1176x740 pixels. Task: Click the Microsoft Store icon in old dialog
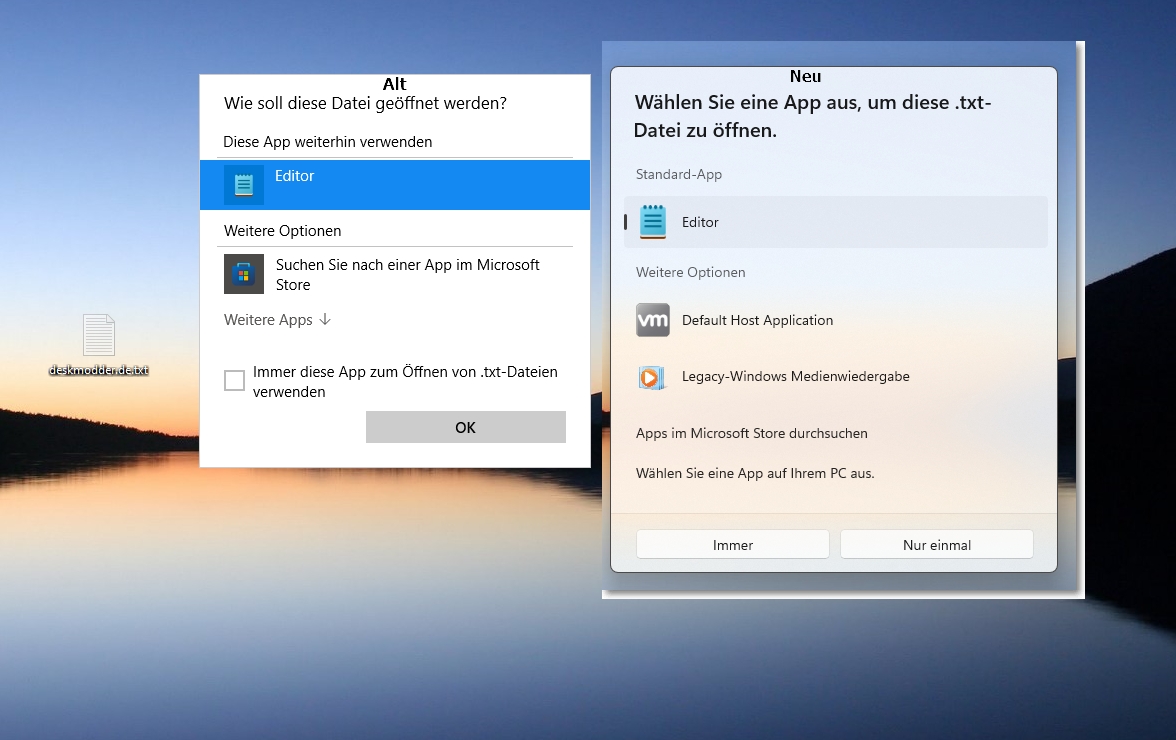click(x=244, y=274)
